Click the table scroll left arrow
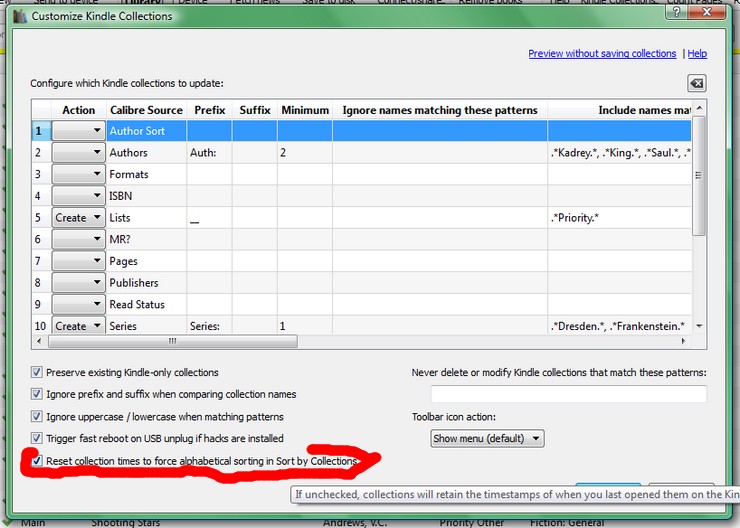740x528 pixels. click(x=39, y=341)
